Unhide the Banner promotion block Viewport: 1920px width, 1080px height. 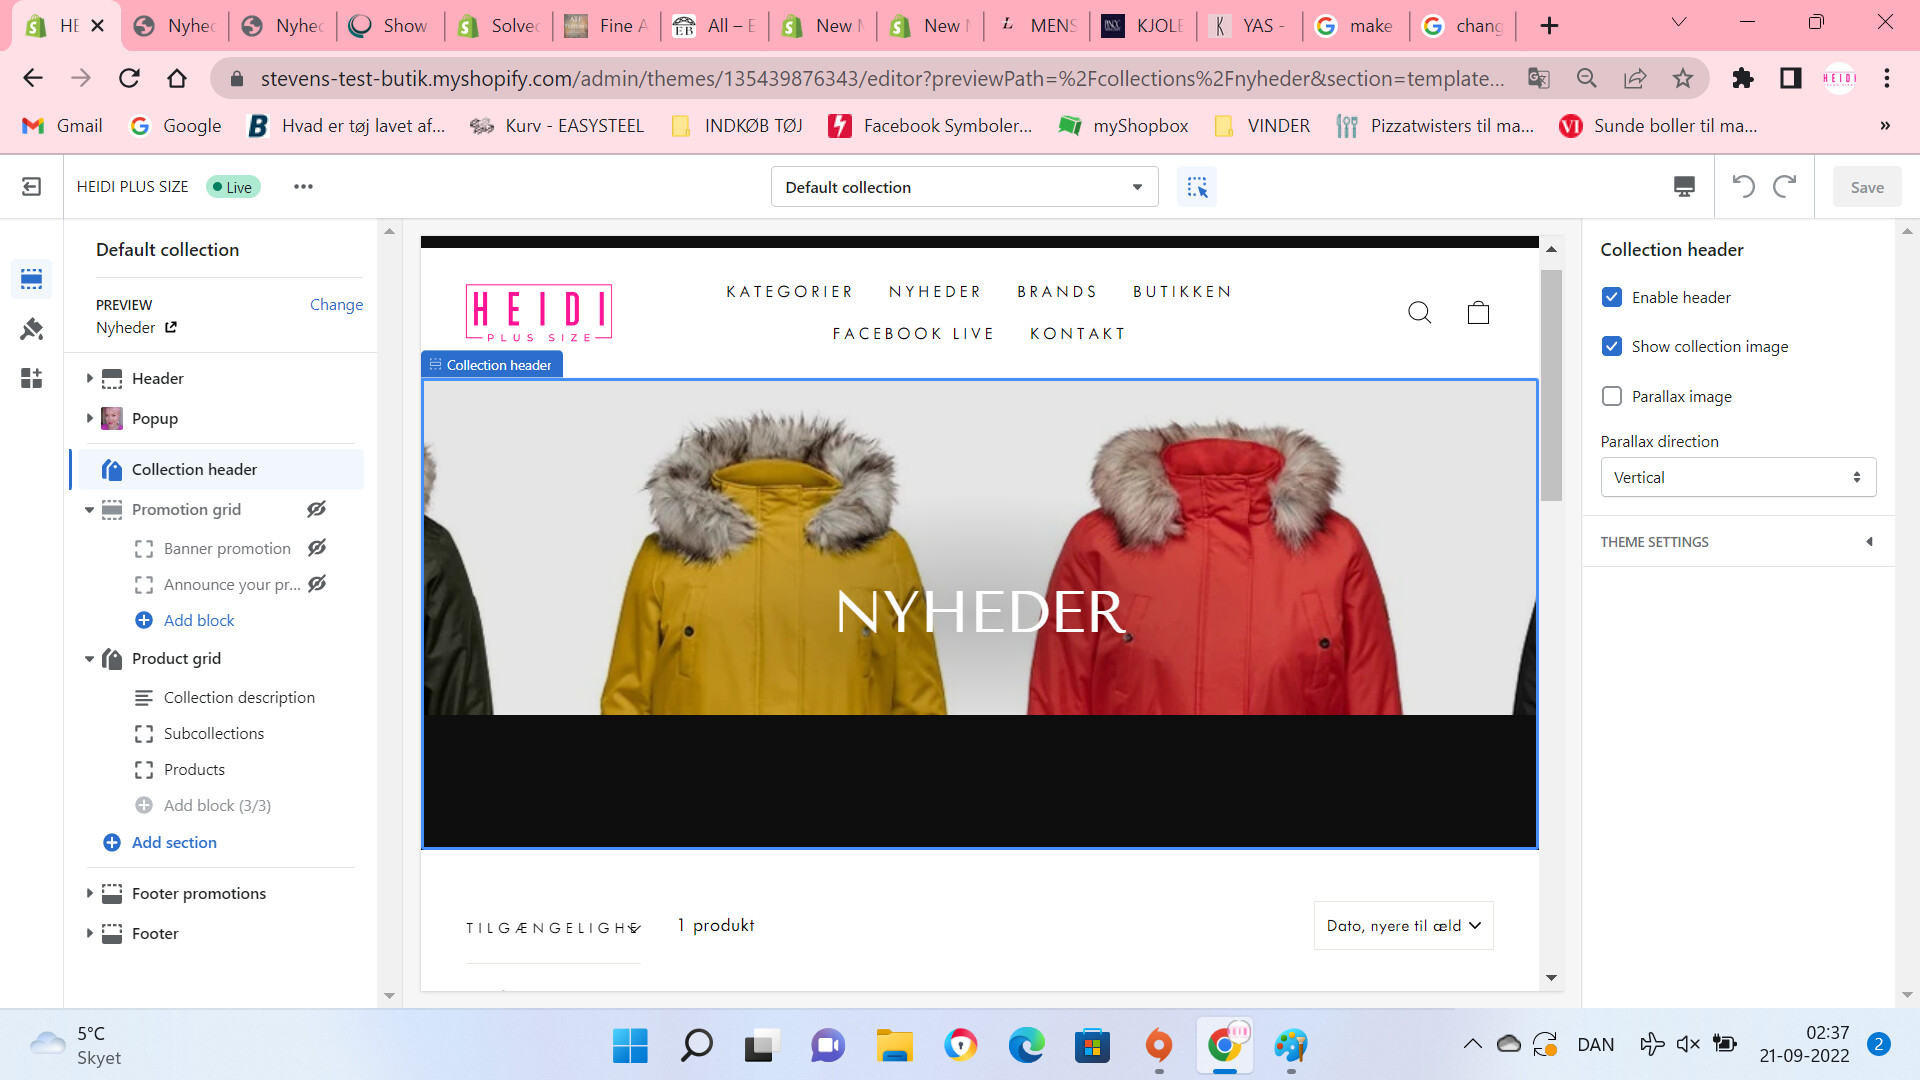pos(316,548)
